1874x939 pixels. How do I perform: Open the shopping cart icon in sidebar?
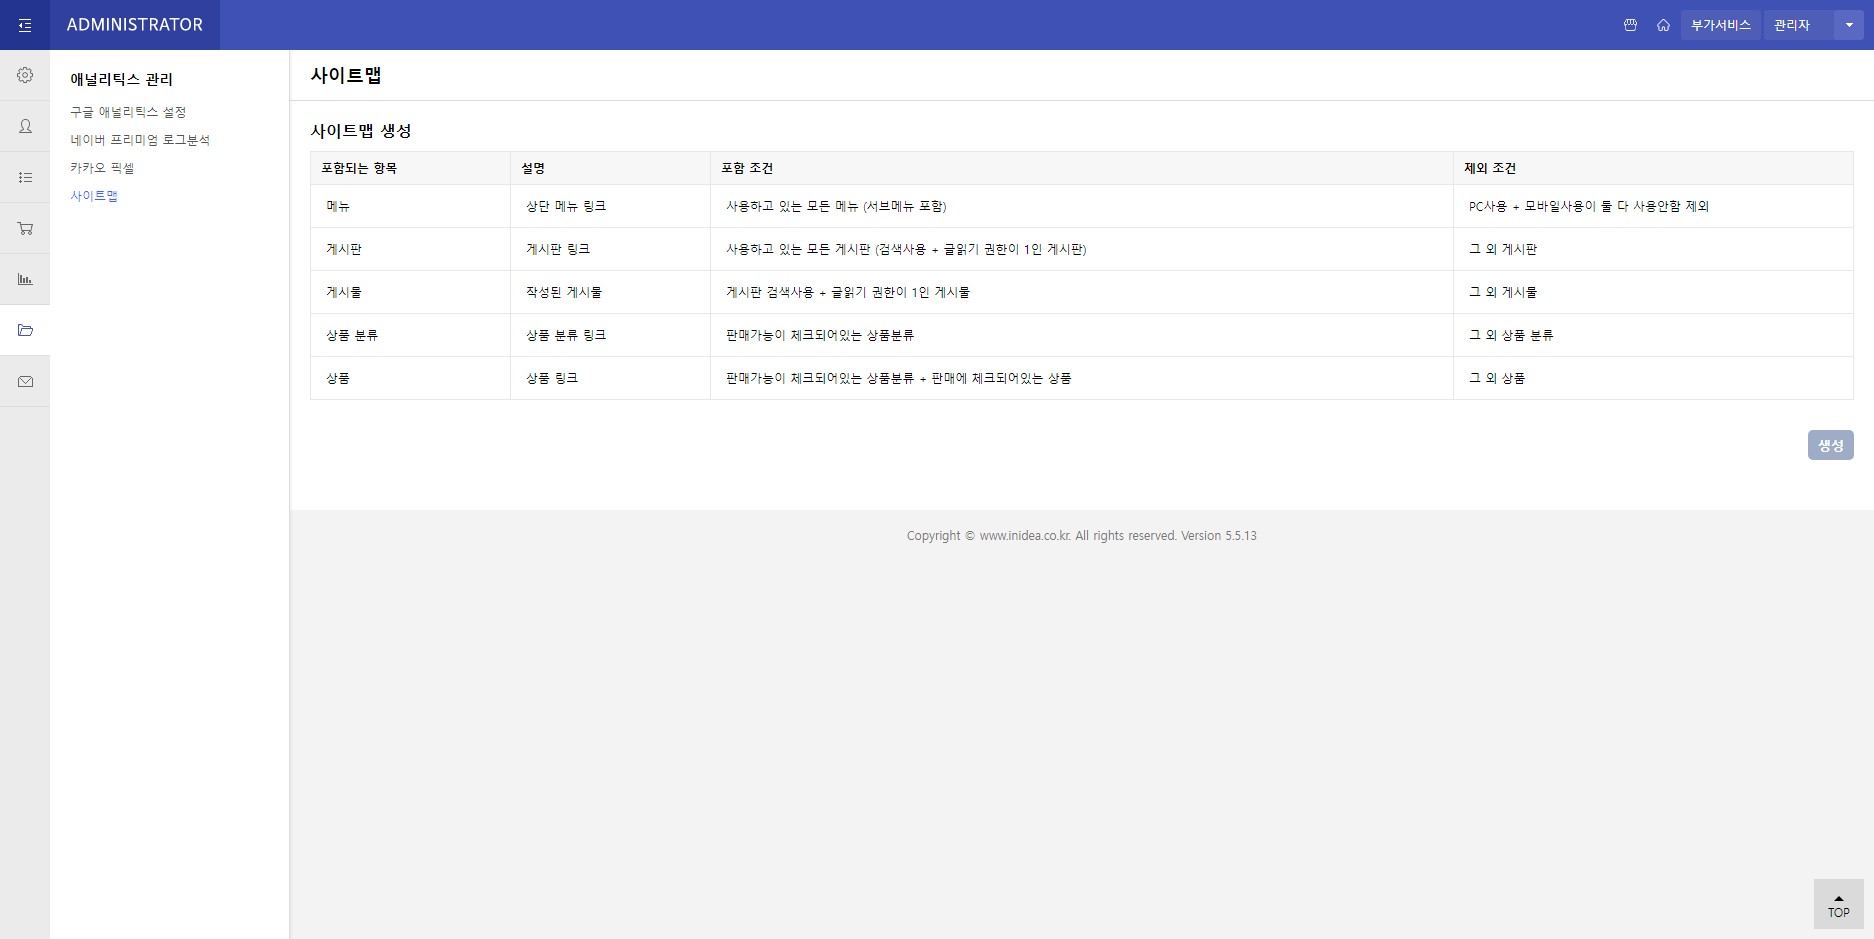(25, 228)
